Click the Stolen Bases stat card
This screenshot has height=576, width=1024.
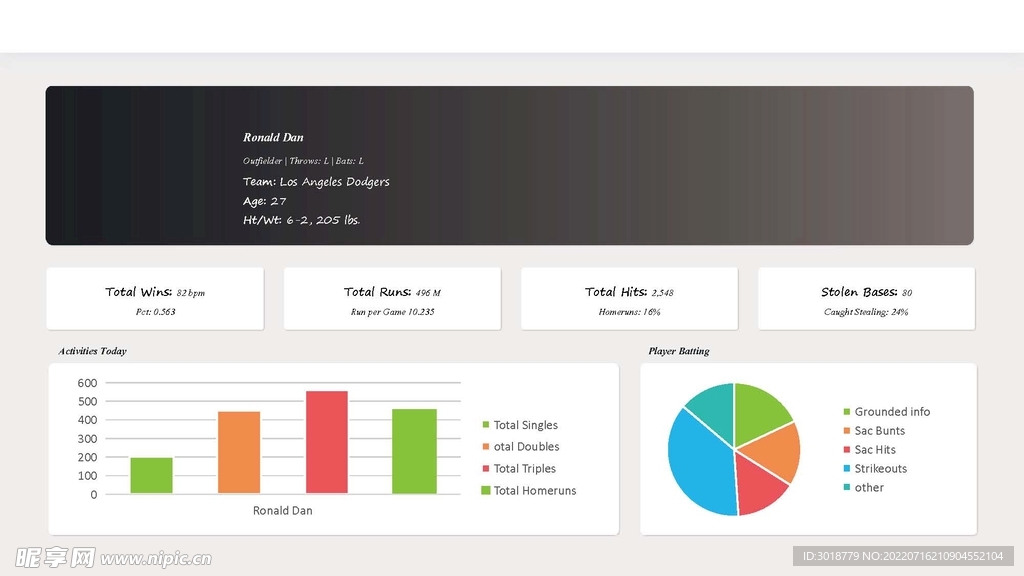(x=866, y=299)
